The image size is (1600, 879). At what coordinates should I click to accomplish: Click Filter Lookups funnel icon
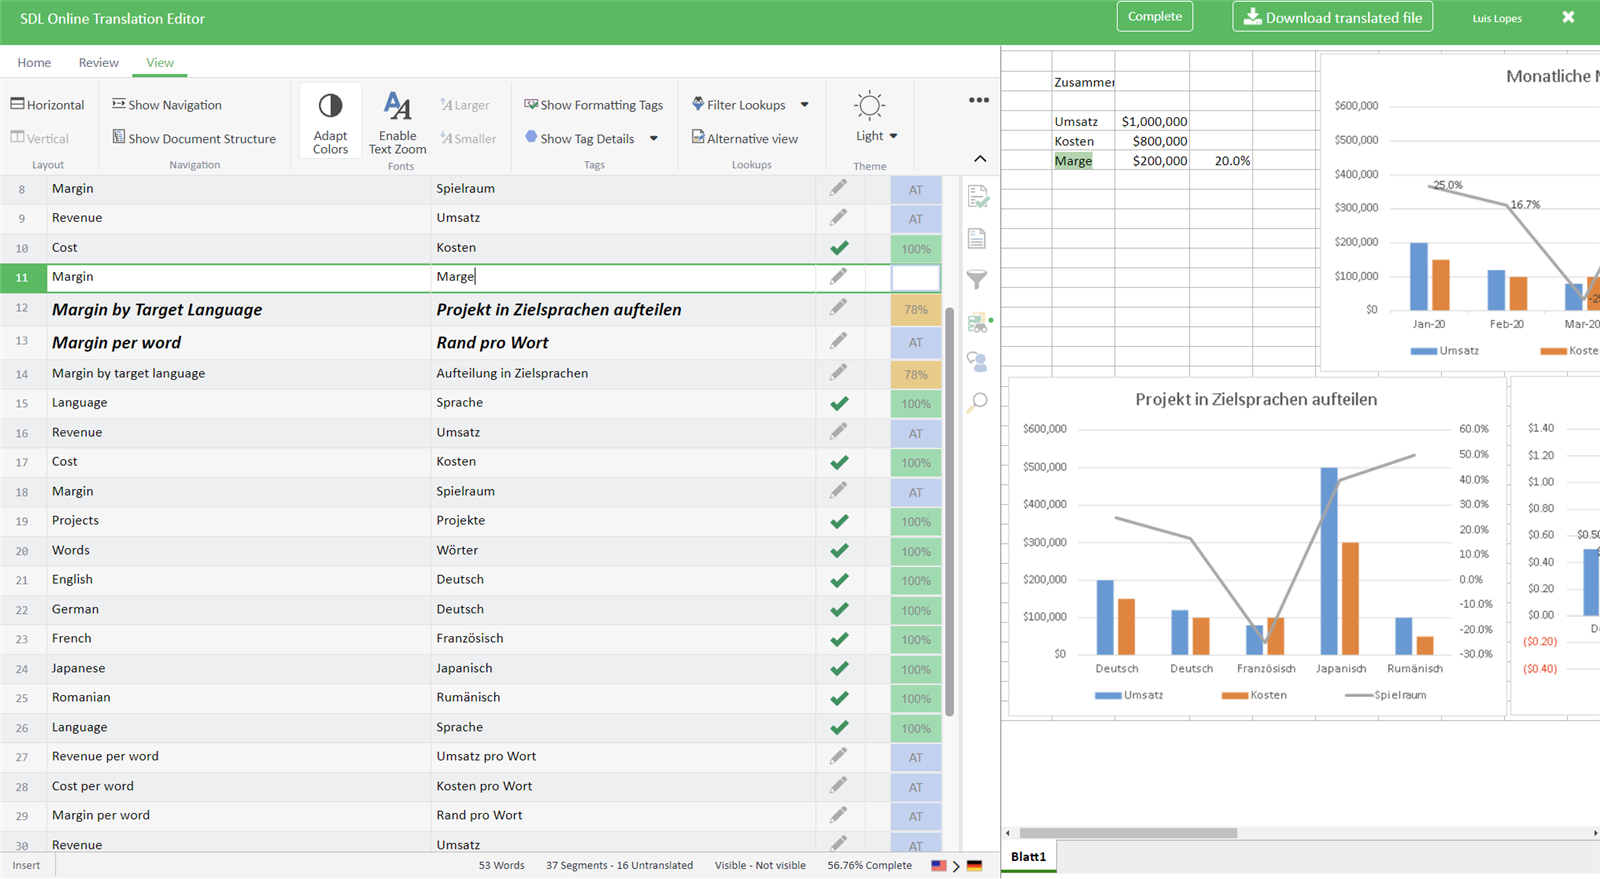(x=698, y=104)
